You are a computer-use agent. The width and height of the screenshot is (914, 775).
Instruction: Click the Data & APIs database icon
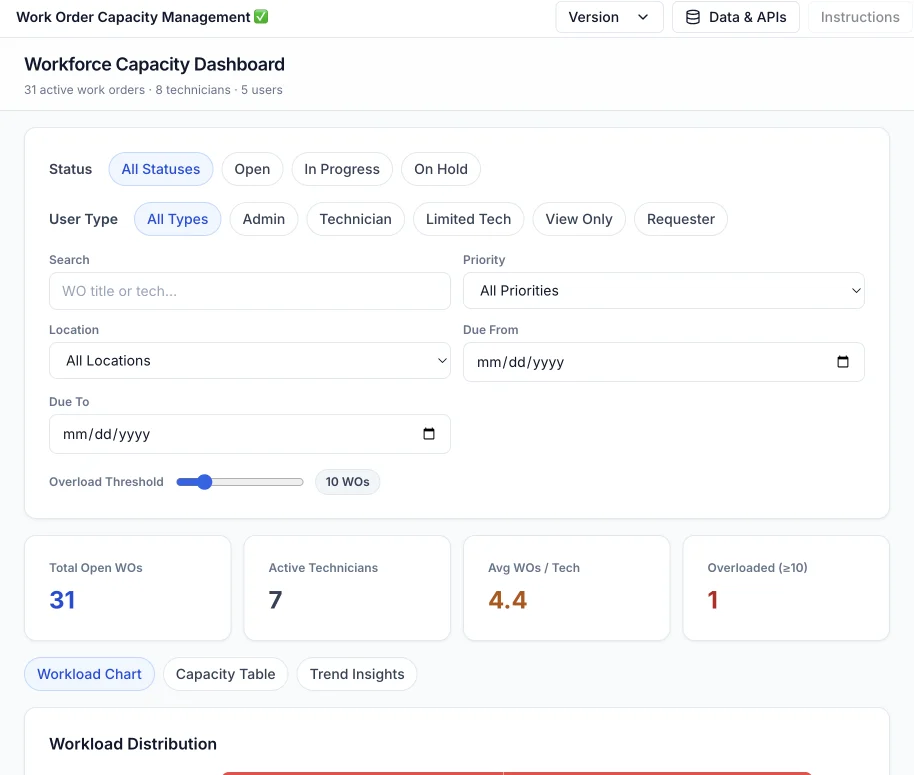pos(692,17)
